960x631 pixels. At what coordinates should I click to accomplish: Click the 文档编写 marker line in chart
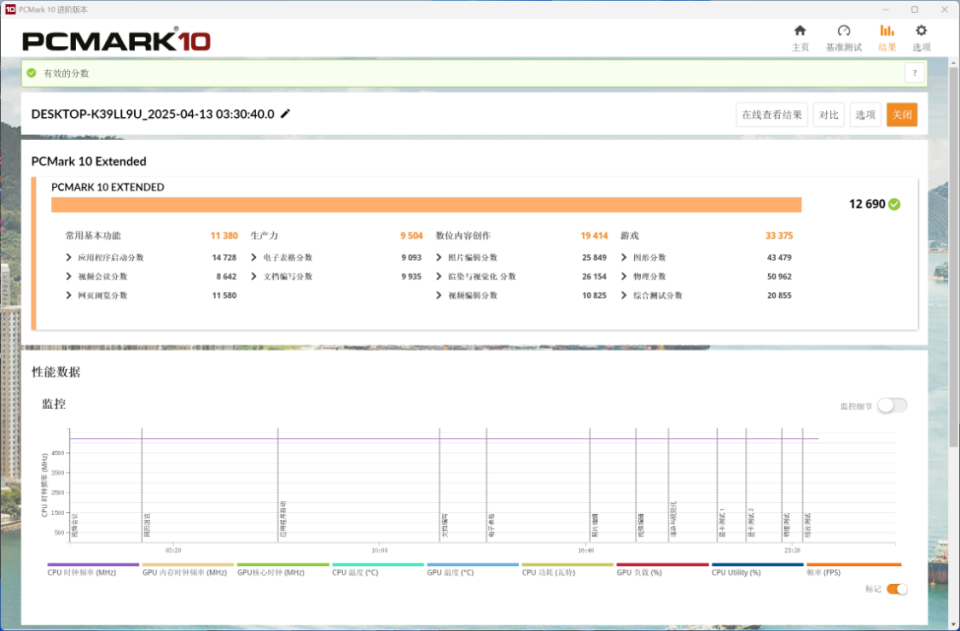coord(440,484)
